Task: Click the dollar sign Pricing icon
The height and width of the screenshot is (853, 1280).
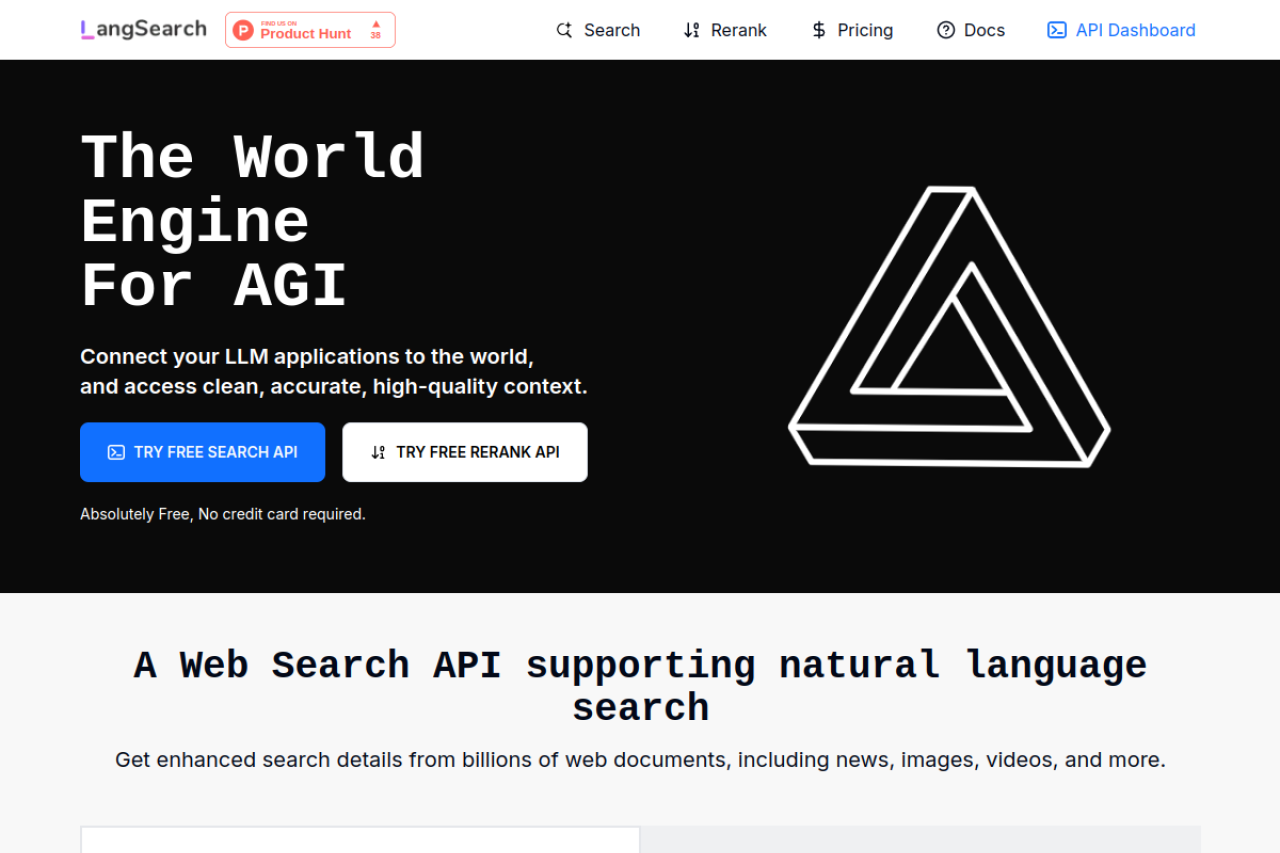Action: tap(819, 30)
